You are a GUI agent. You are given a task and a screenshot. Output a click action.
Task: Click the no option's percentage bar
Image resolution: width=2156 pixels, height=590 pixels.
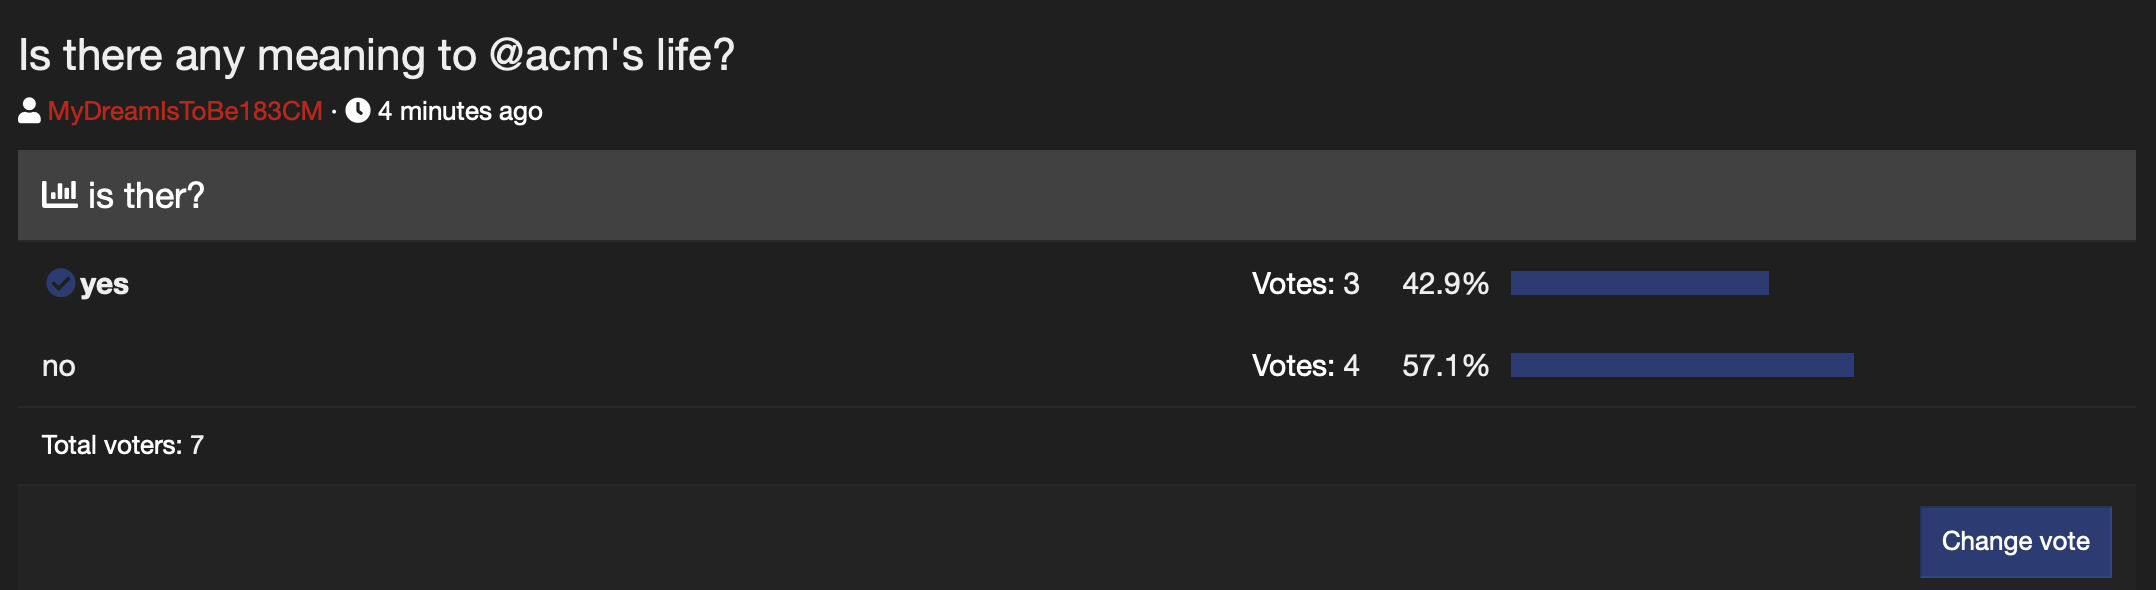pos(1681,365)
